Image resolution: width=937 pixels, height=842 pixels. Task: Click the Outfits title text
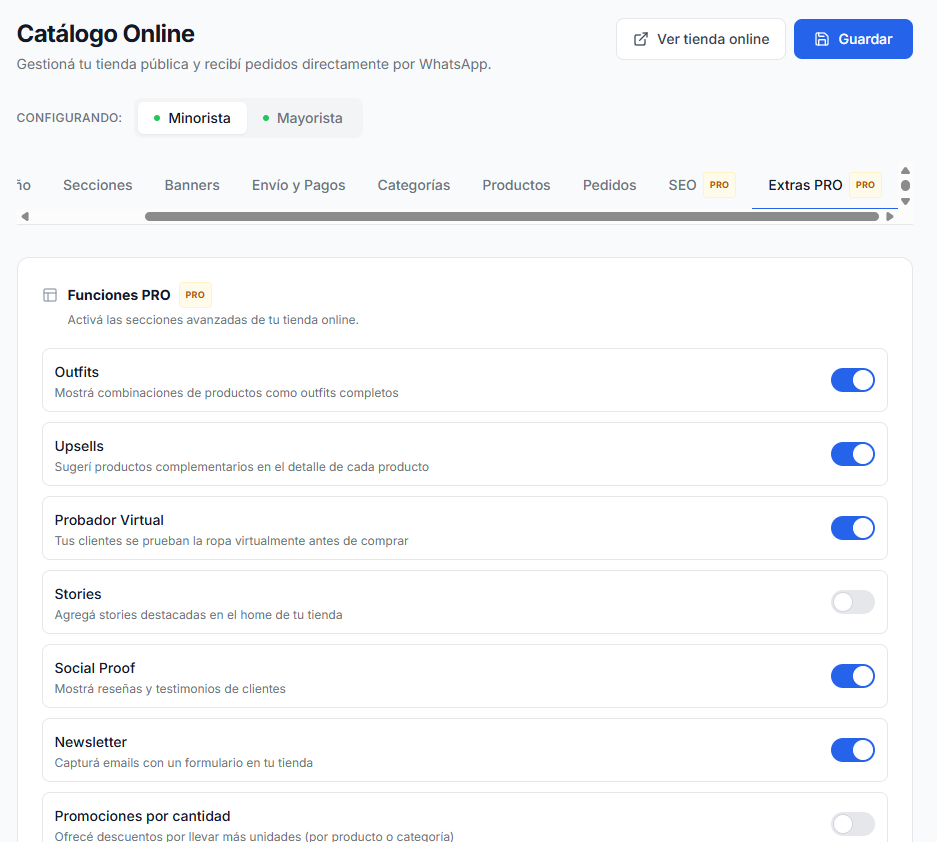coord(76,372)
